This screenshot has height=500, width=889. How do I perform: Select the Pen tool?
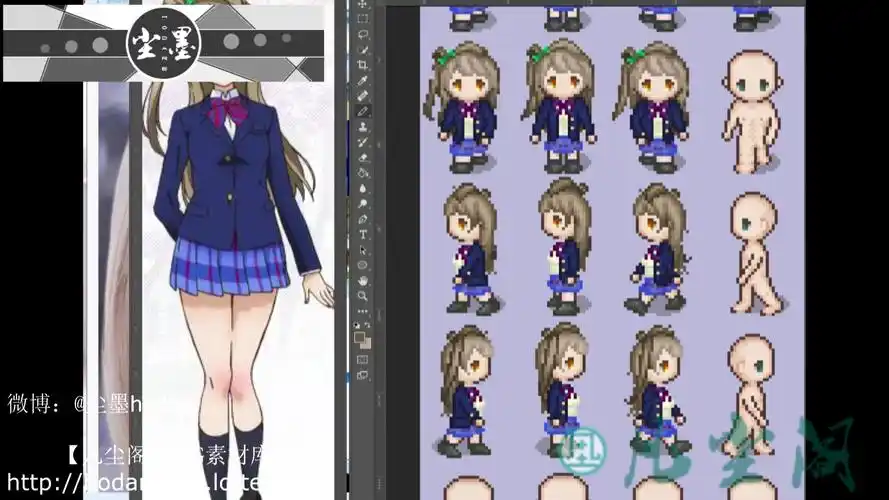coord(363,219)
